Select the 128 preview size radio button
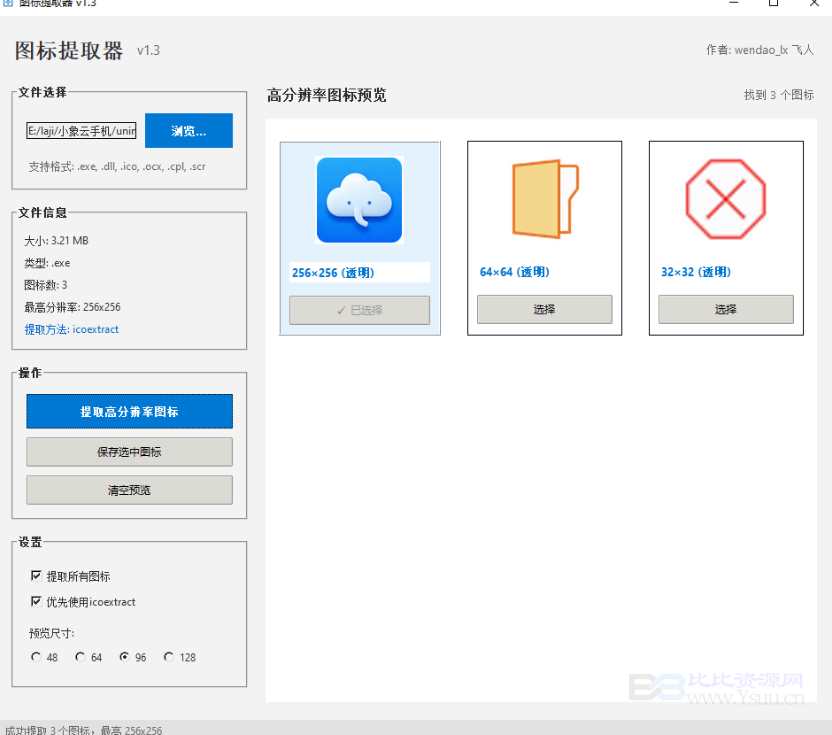The image size is (832, 735). coord(169,657)
